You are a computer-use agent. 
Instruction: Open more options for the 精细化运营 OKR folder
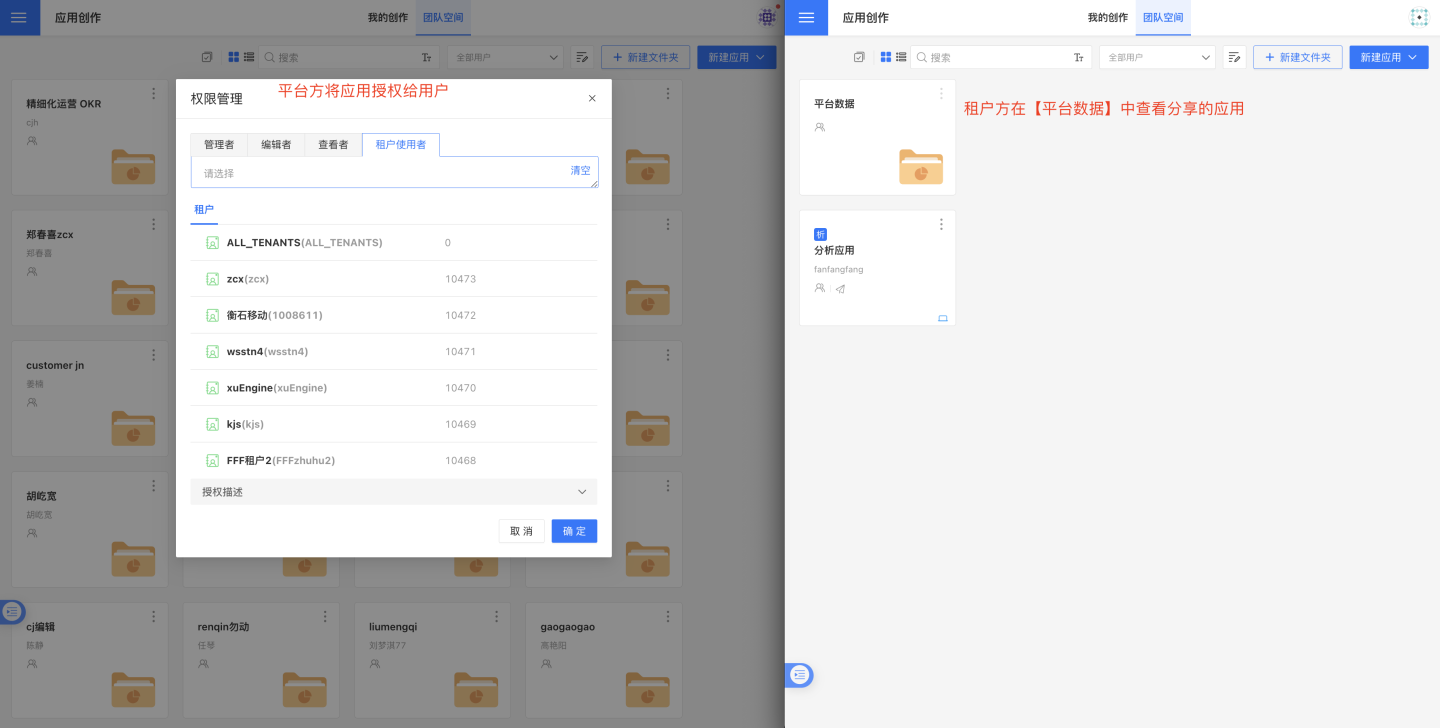[154, 94]
